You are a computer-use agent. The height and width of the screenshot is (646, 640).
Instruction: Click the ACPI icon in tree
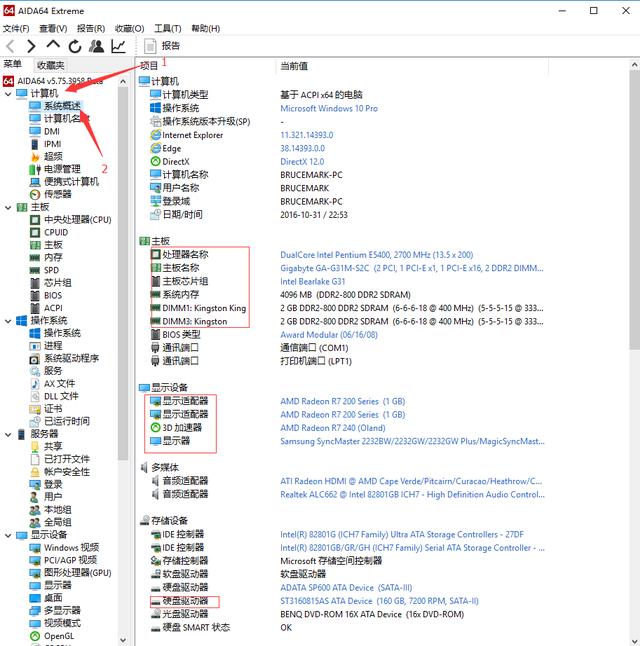pos(35,308)
